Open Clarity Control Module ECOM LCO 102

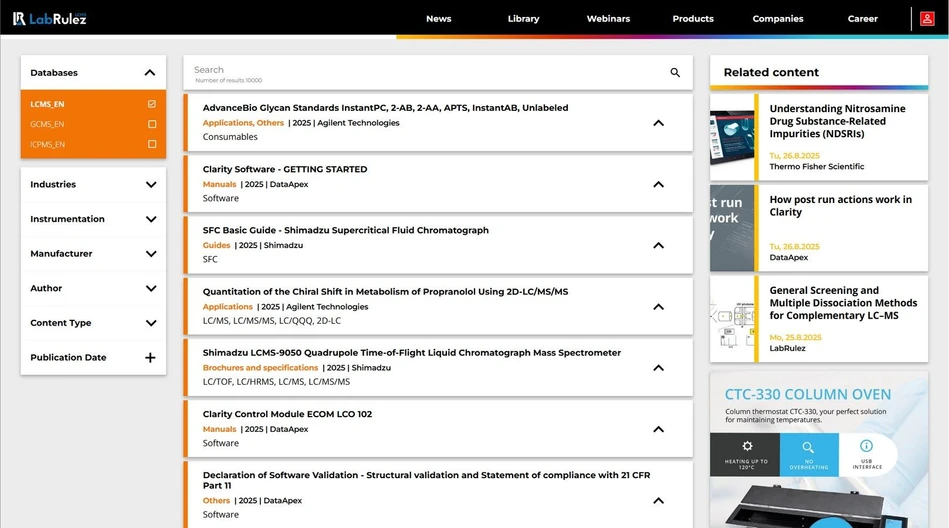point(287,414)
